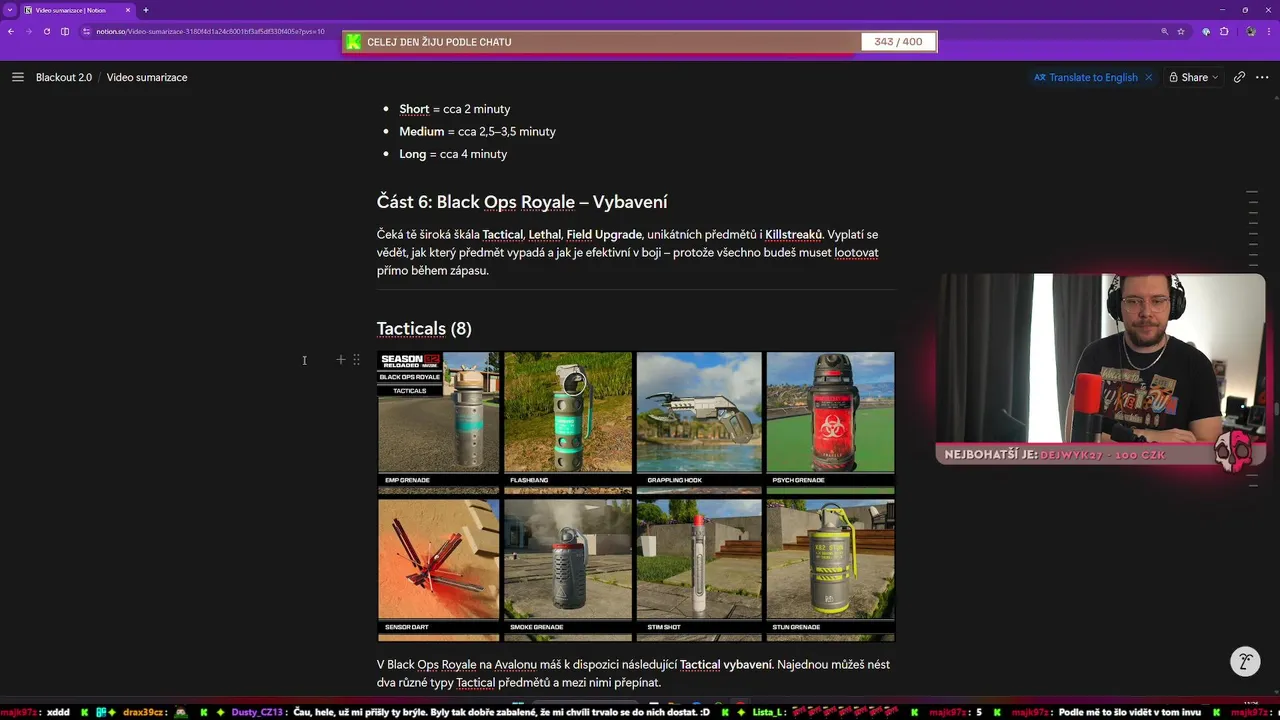The image size is (1280, 720).
Task: Click the Grappling Hook image
Action: coord(699,421)
